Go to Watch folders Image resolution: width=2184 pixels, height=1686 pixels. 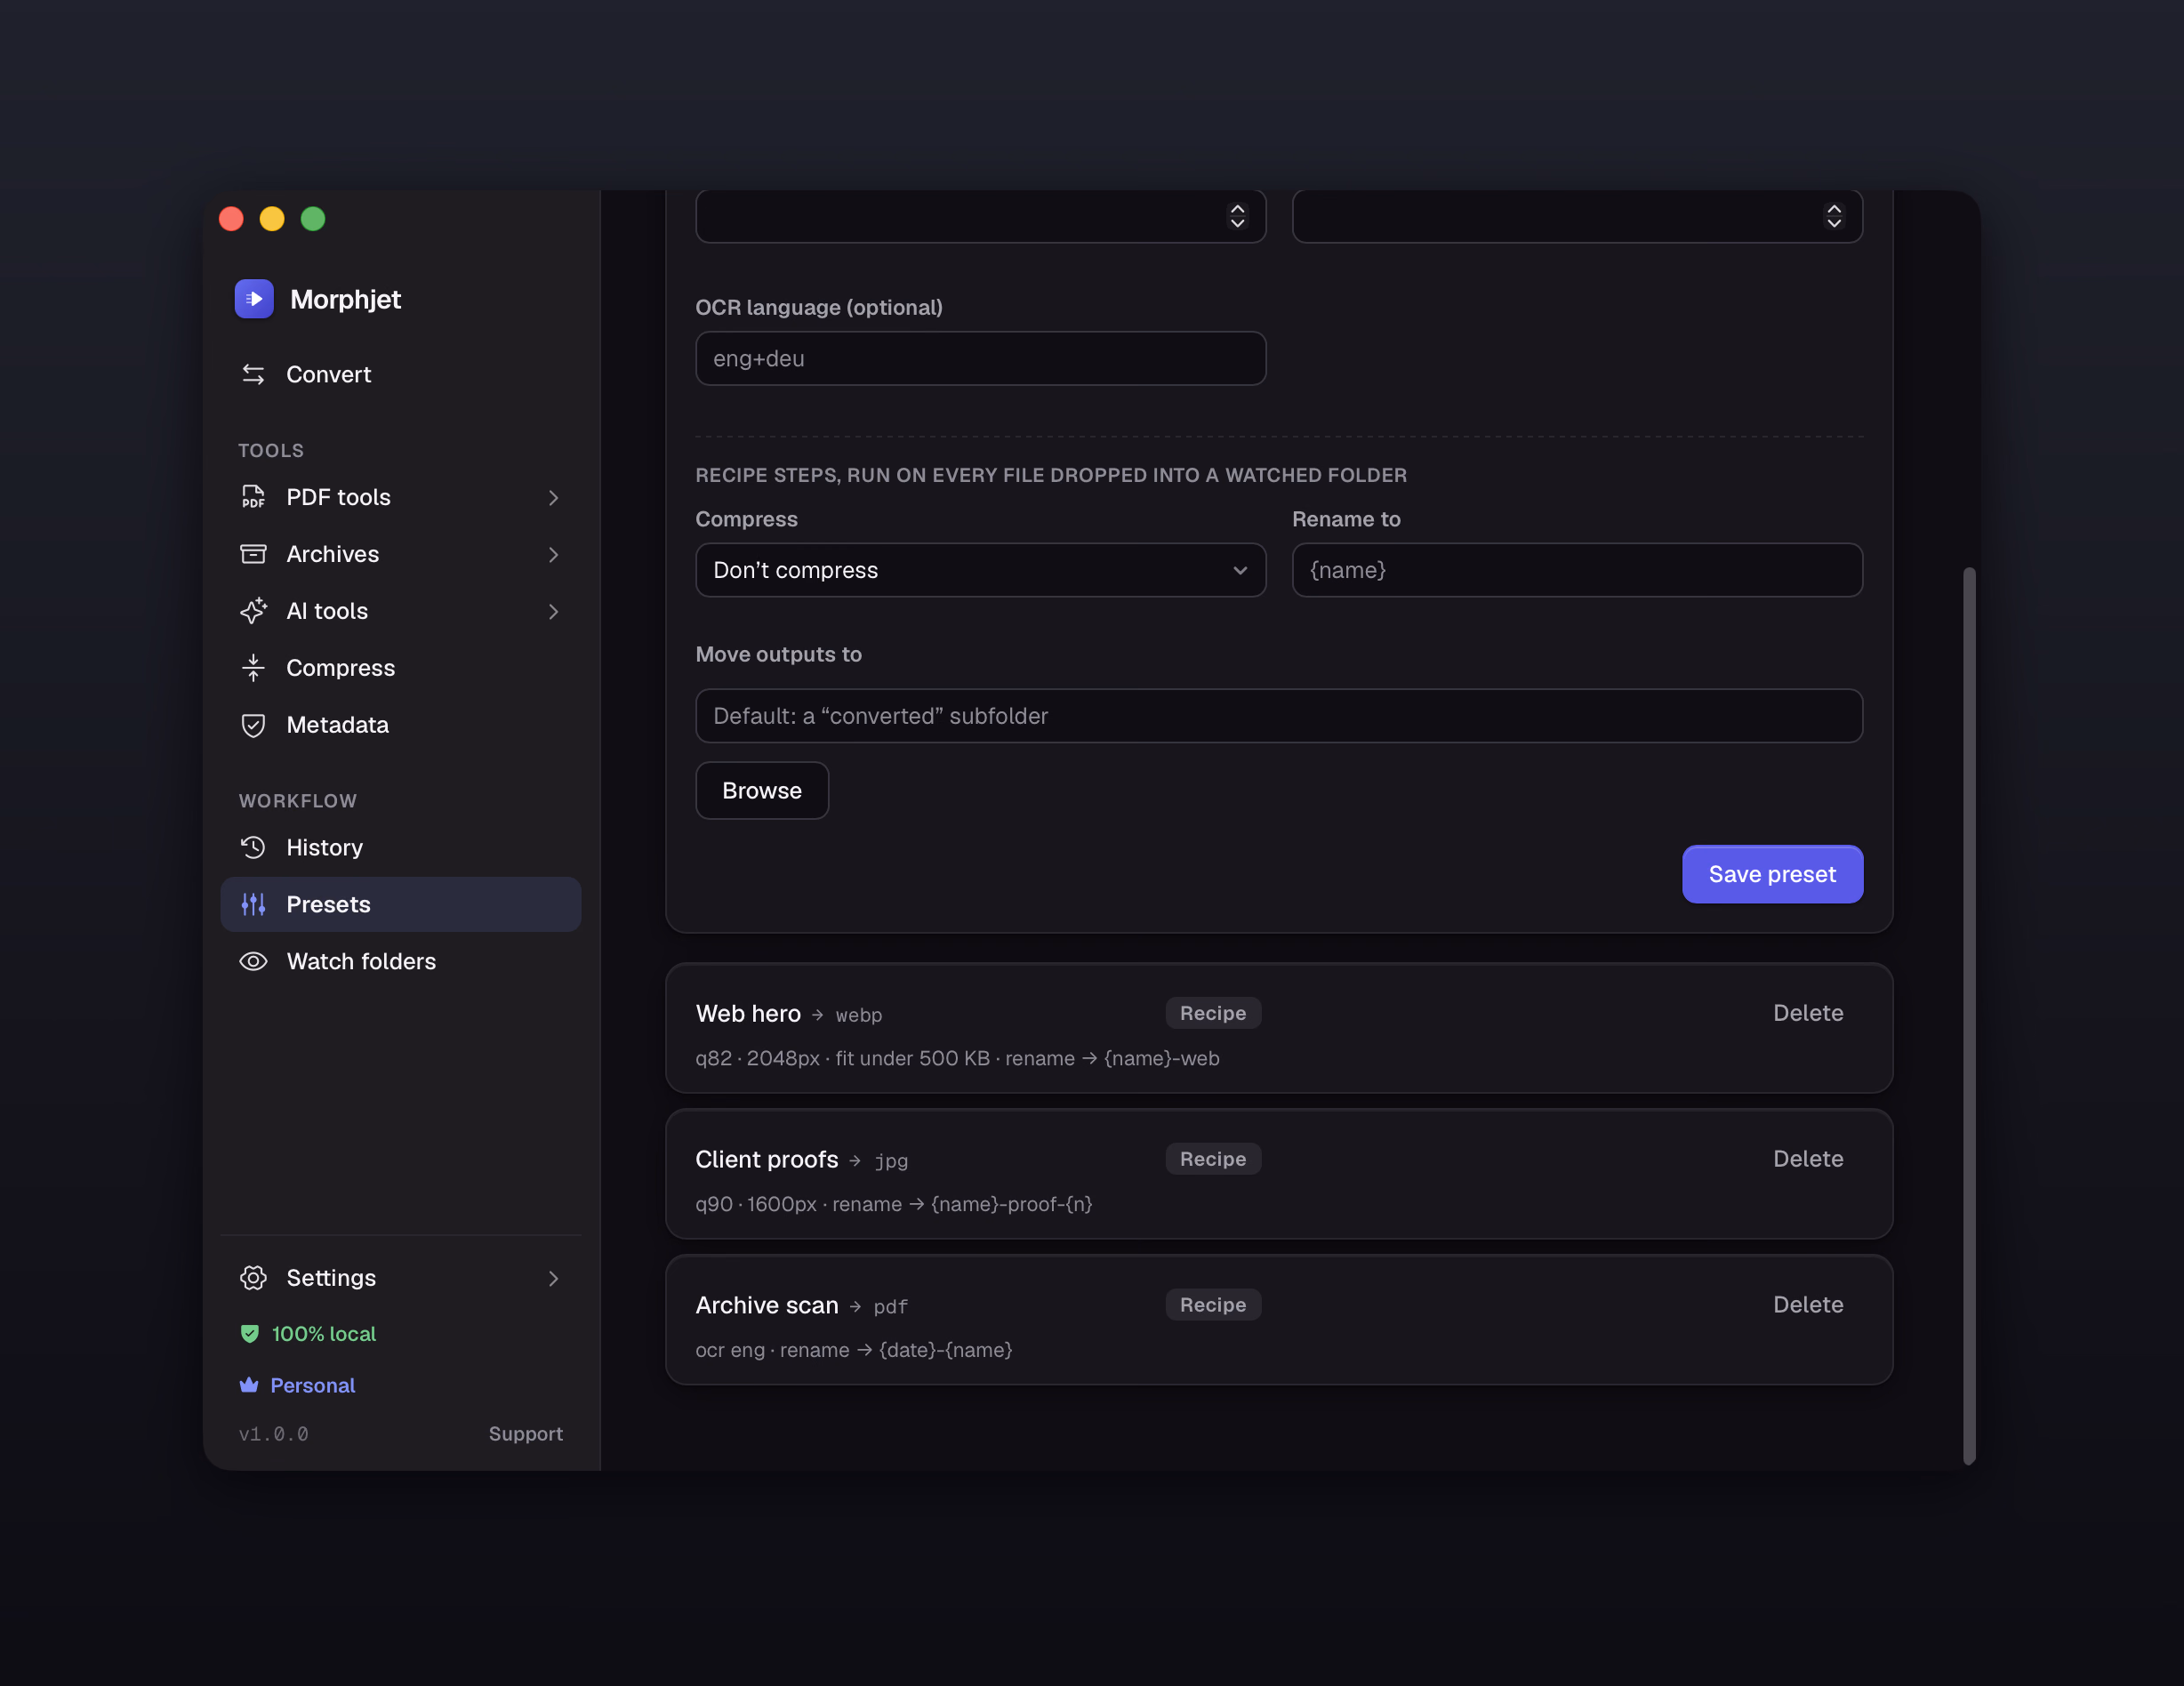[400, 962]
